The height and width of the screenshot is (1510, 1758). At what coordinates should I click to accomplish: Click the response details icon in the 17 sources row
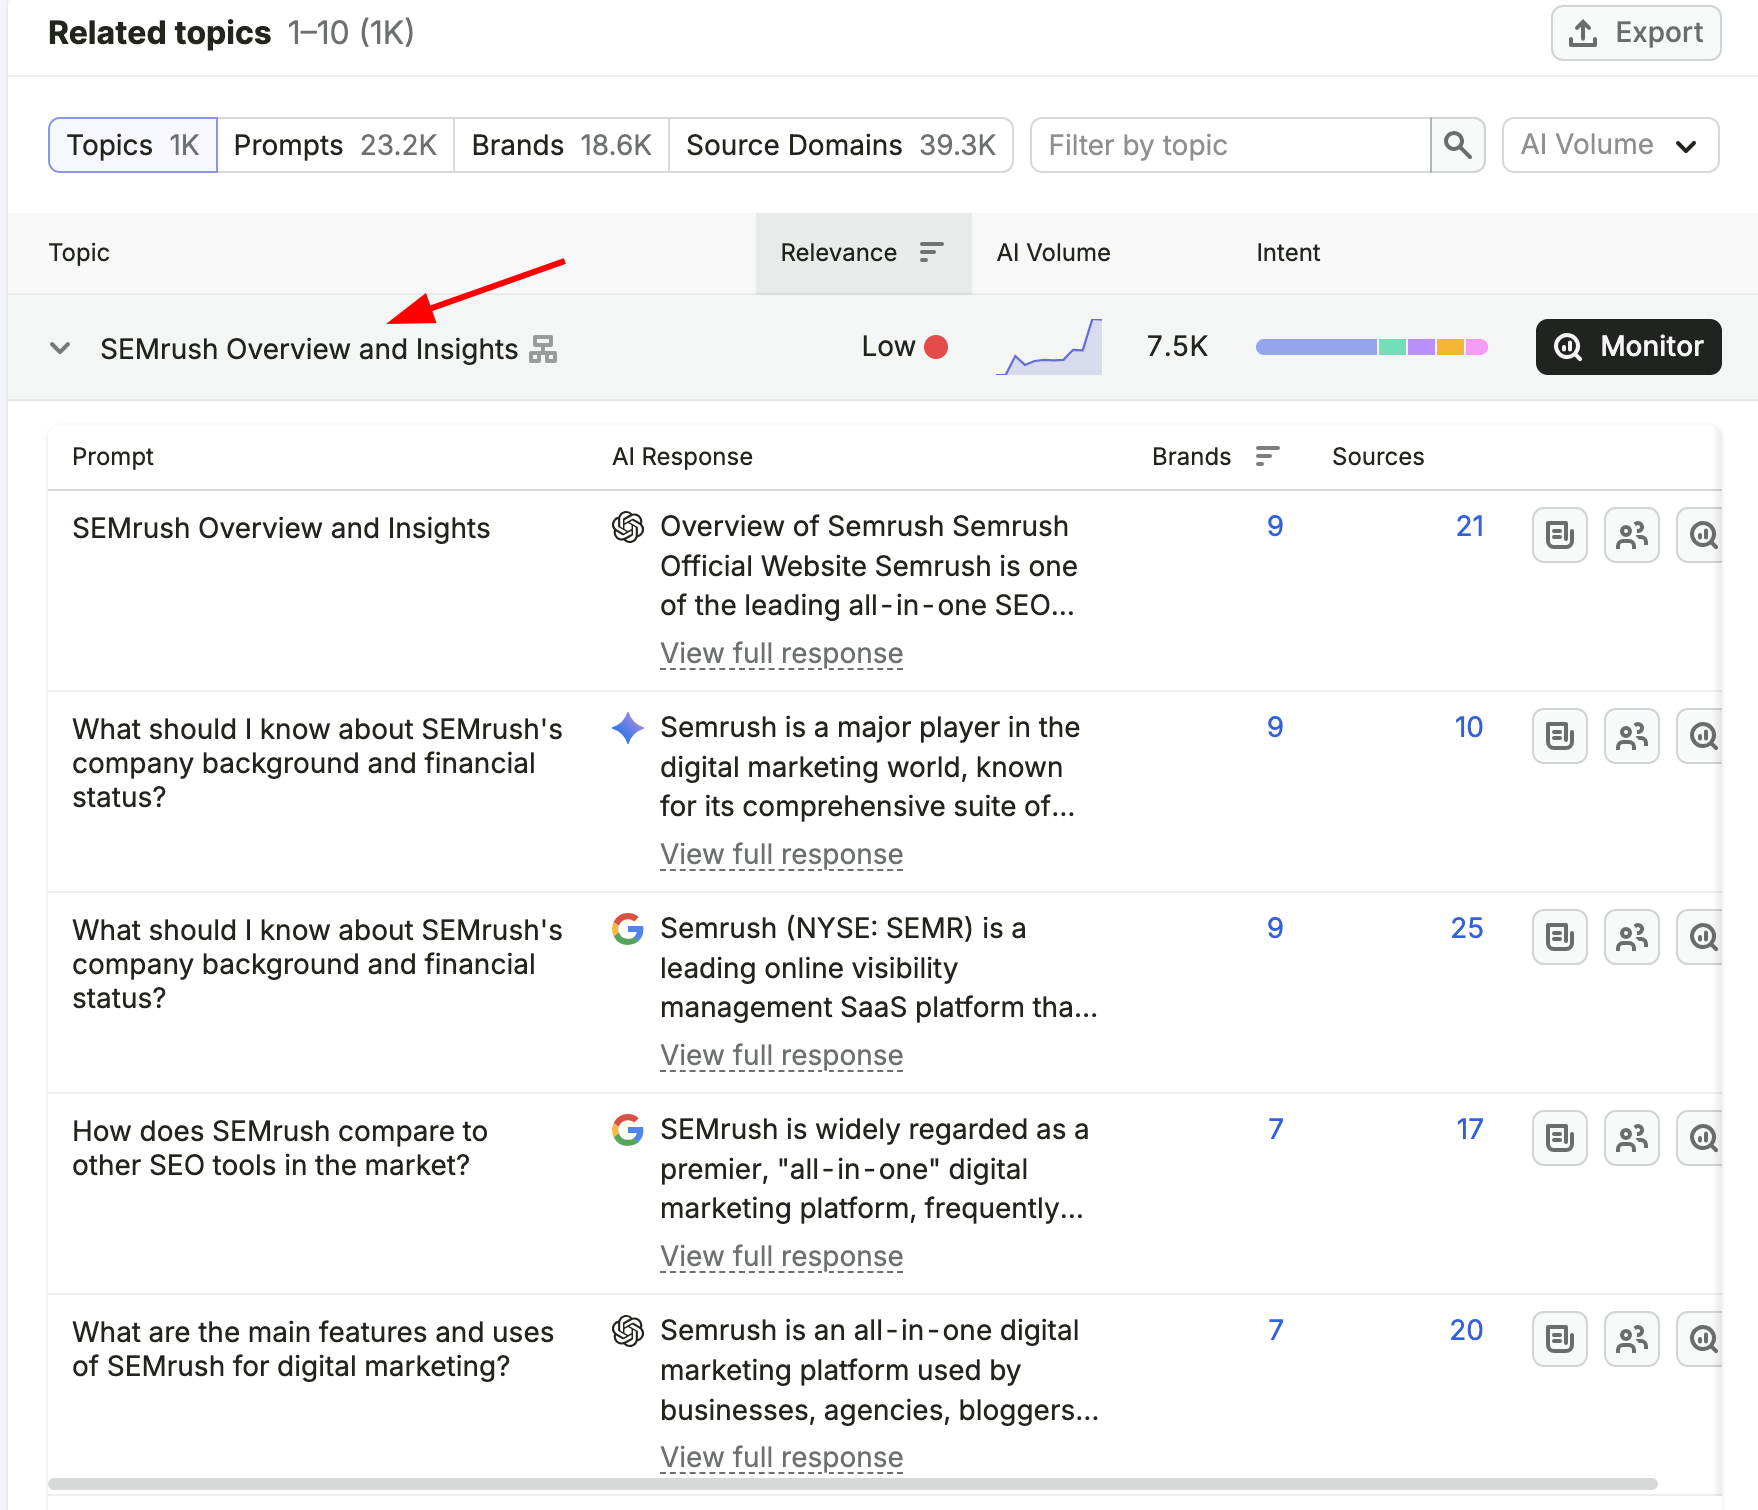[x=1560, y=1138]
